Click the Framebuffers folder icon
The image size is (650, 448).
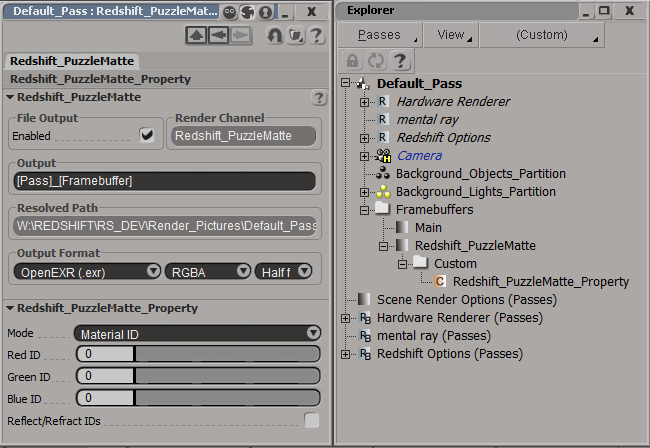[382, 208]
